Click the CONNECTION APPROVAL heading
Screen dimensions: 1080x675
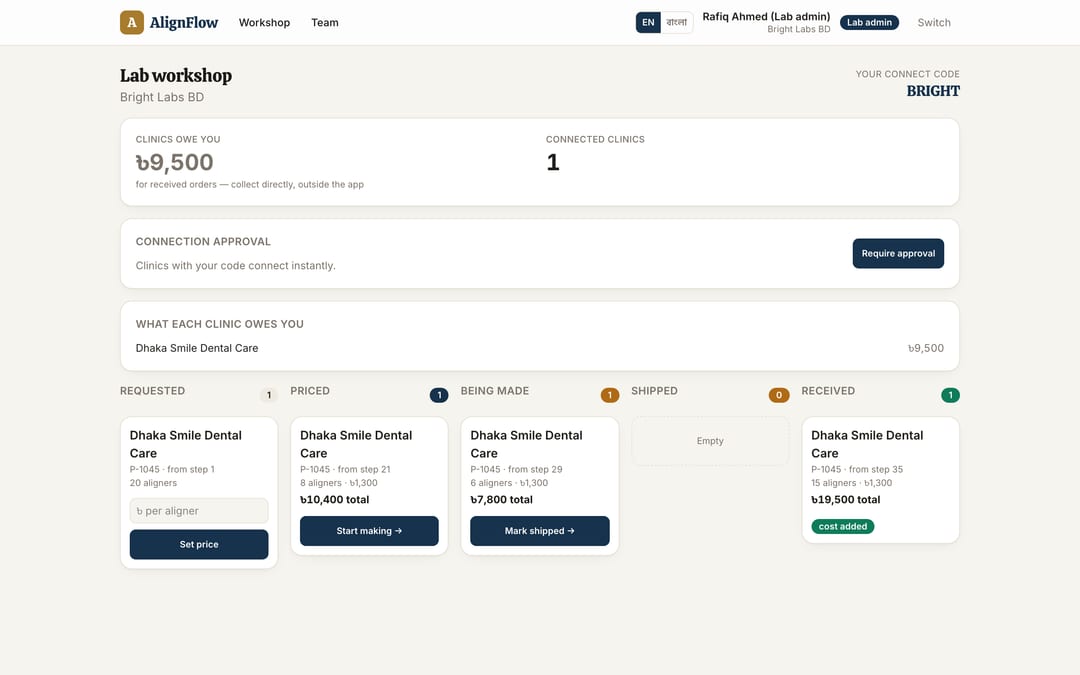pos(203,242)
